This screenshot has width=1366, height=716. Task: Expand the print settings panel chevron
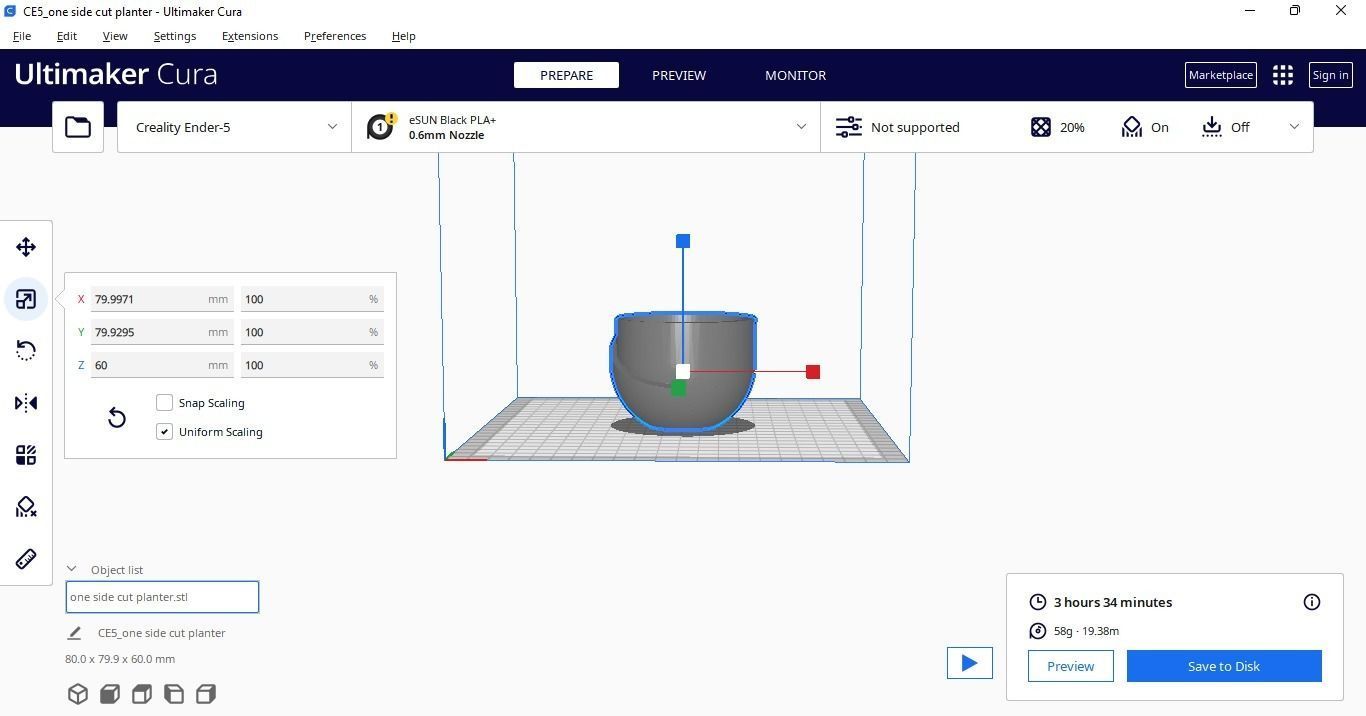click(1294, 127)
